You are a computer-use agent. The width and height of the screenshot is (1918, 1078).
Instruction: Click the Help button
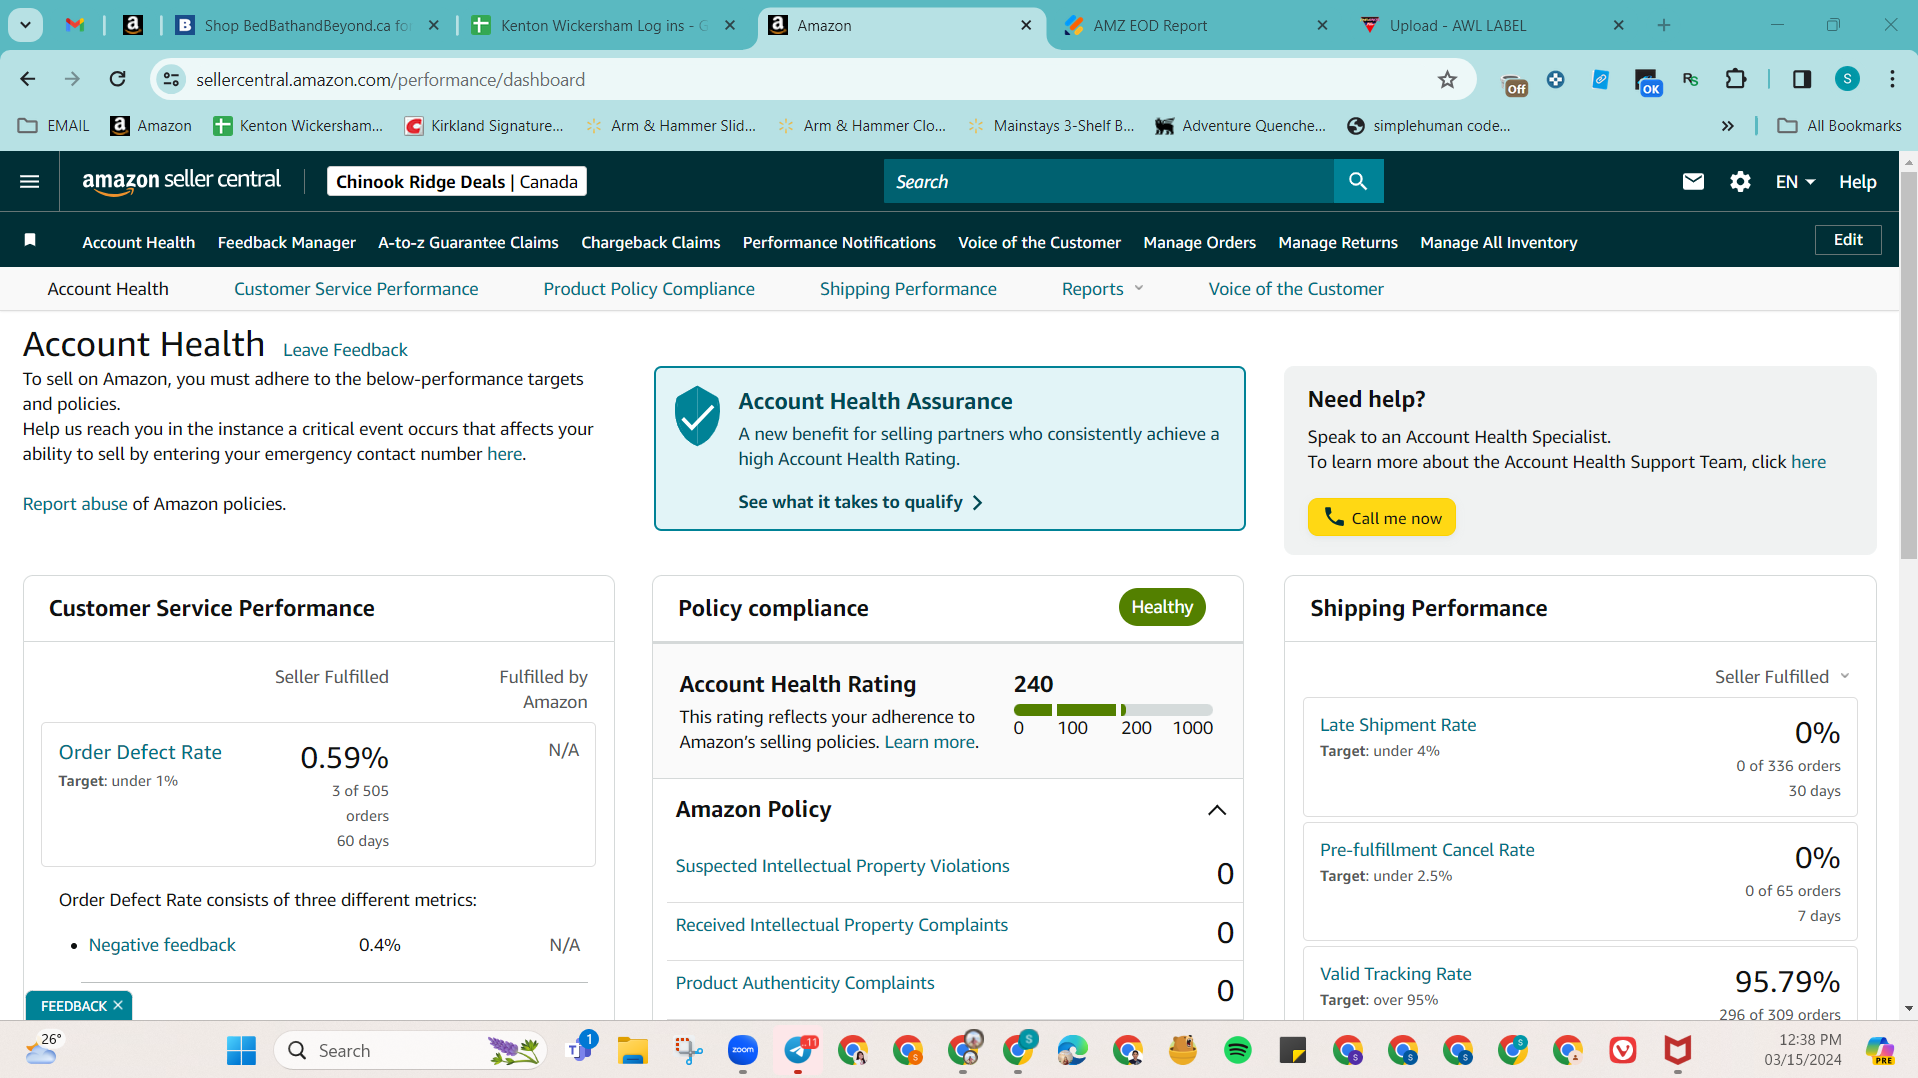[x=1857, y=181]
